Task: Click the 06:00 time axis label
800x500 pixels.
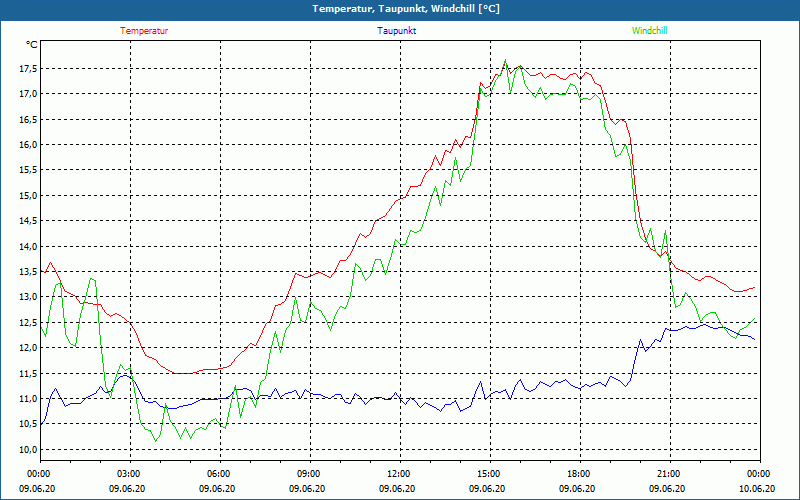Action: (220, 474)
